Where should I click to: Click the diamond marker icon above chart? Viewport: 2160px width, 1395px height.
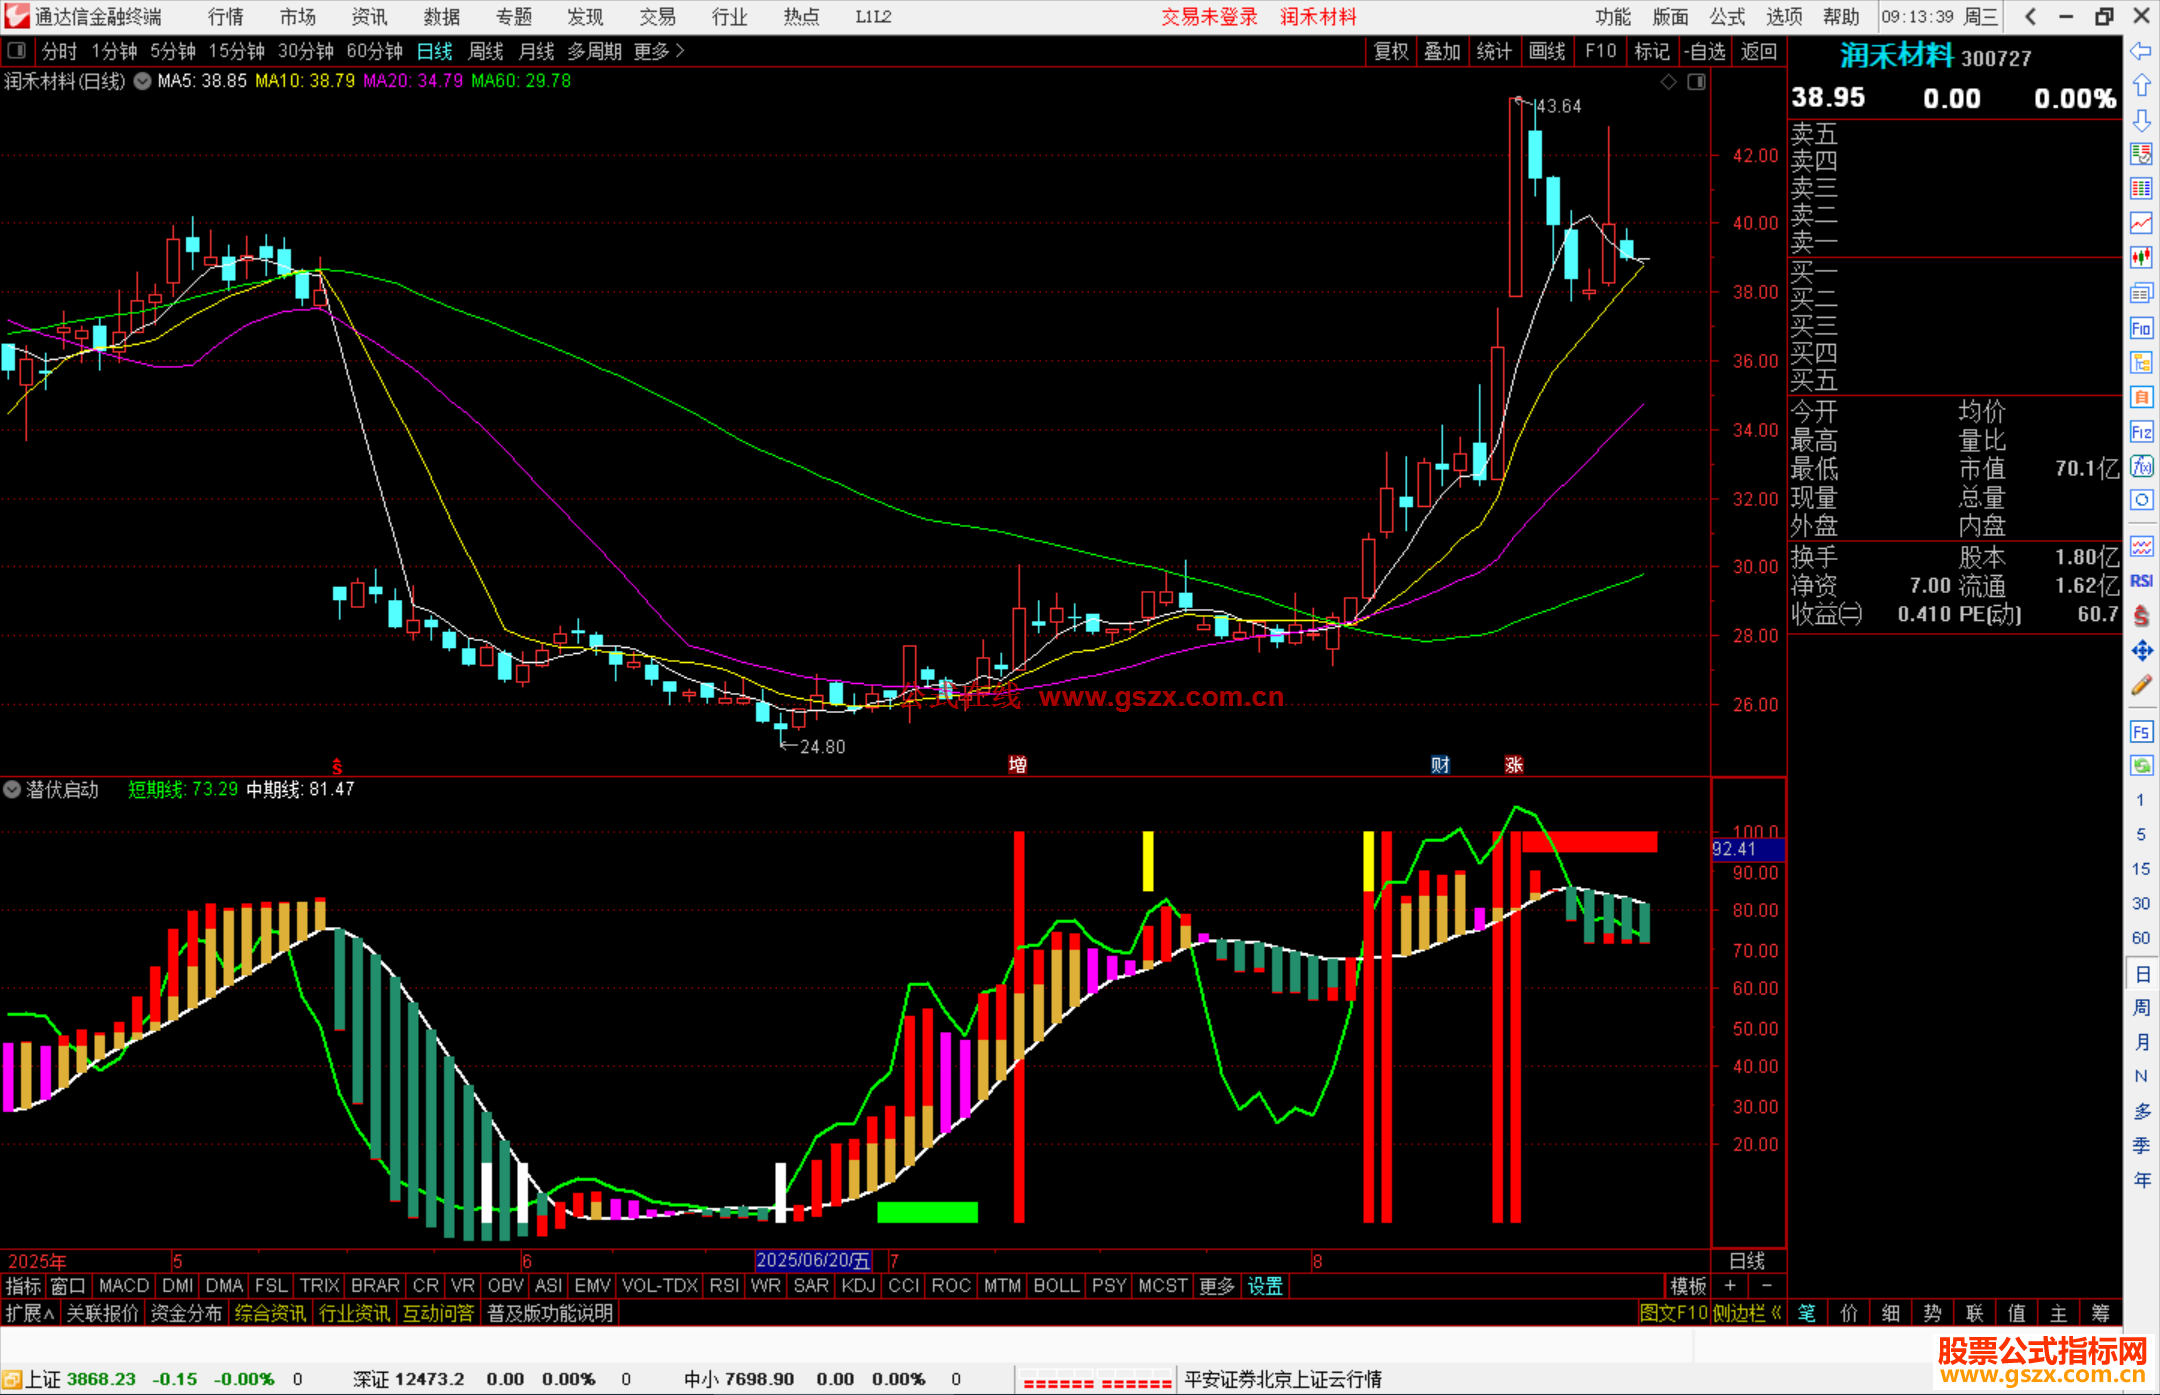pyautogui.click(x=1668, y=82)
